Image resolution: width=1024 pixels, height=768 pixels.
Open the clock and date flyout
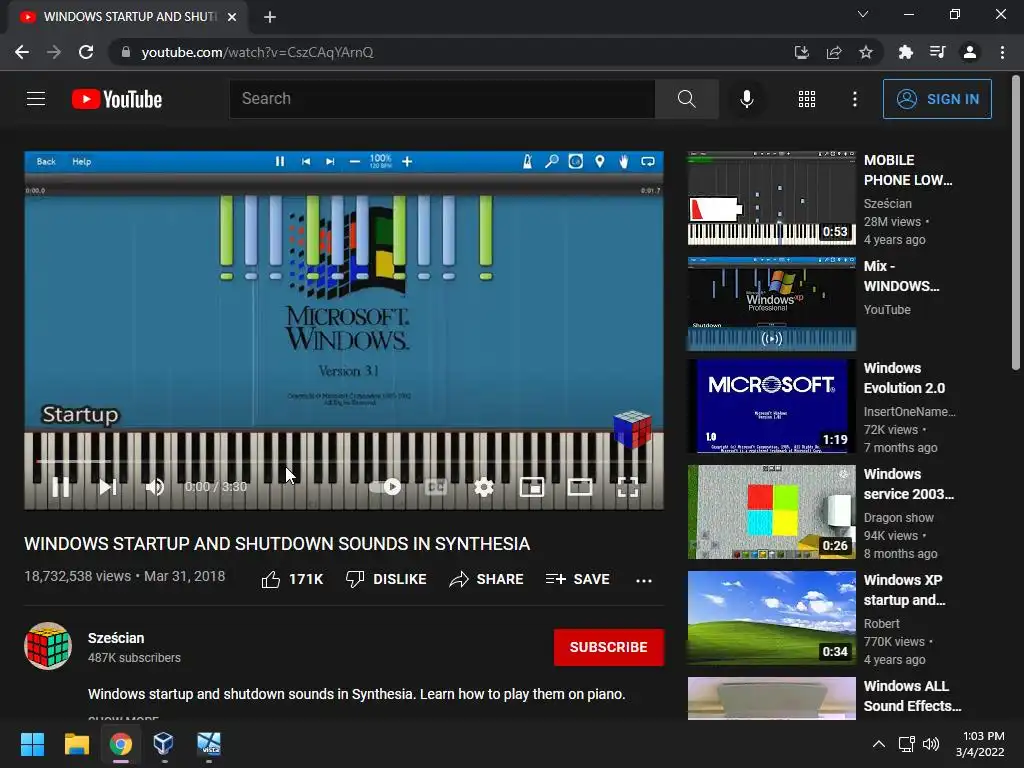coord(980,744)
